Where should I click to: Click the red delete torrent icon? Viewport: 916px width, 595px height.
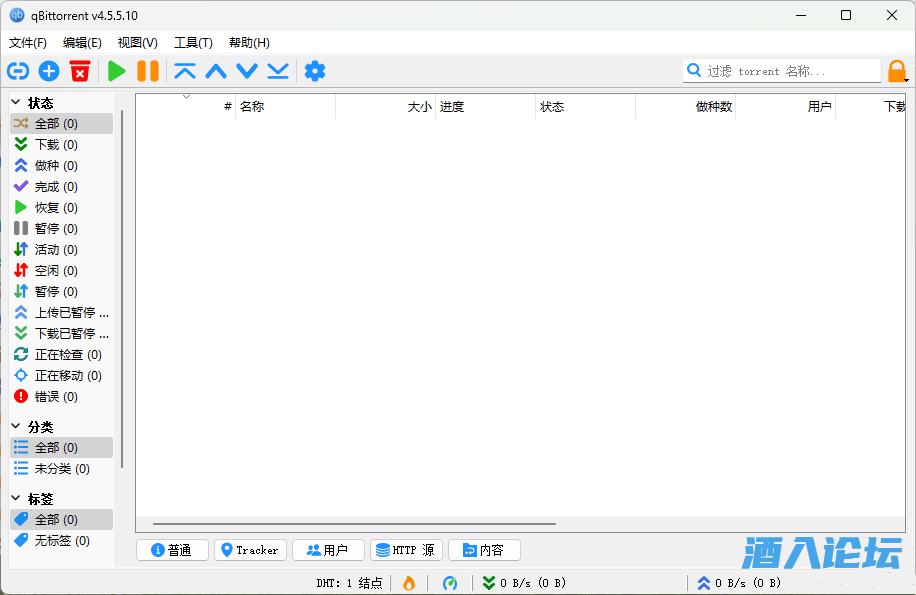click(x=80, y=71)
